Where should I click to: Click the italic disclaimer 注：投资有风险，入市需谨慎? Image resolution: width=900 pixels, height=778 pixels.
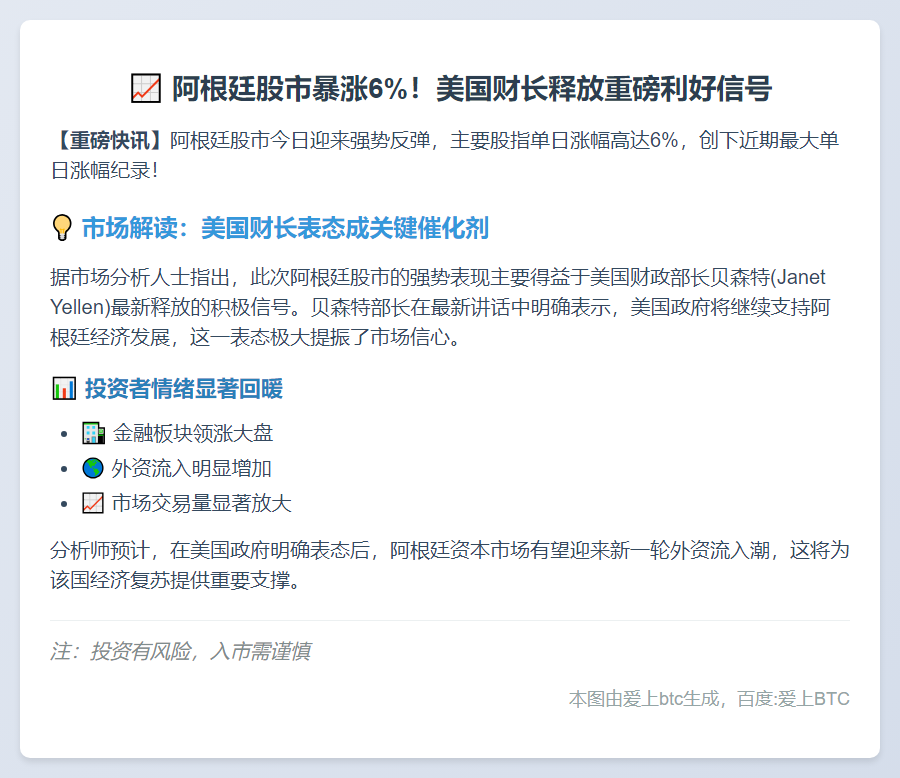[180, 652]
